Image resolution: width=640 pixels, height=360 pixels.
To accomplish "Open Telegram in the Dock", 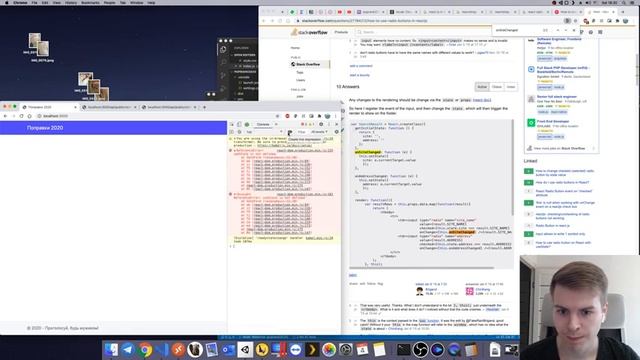I will tap(128, 350).
